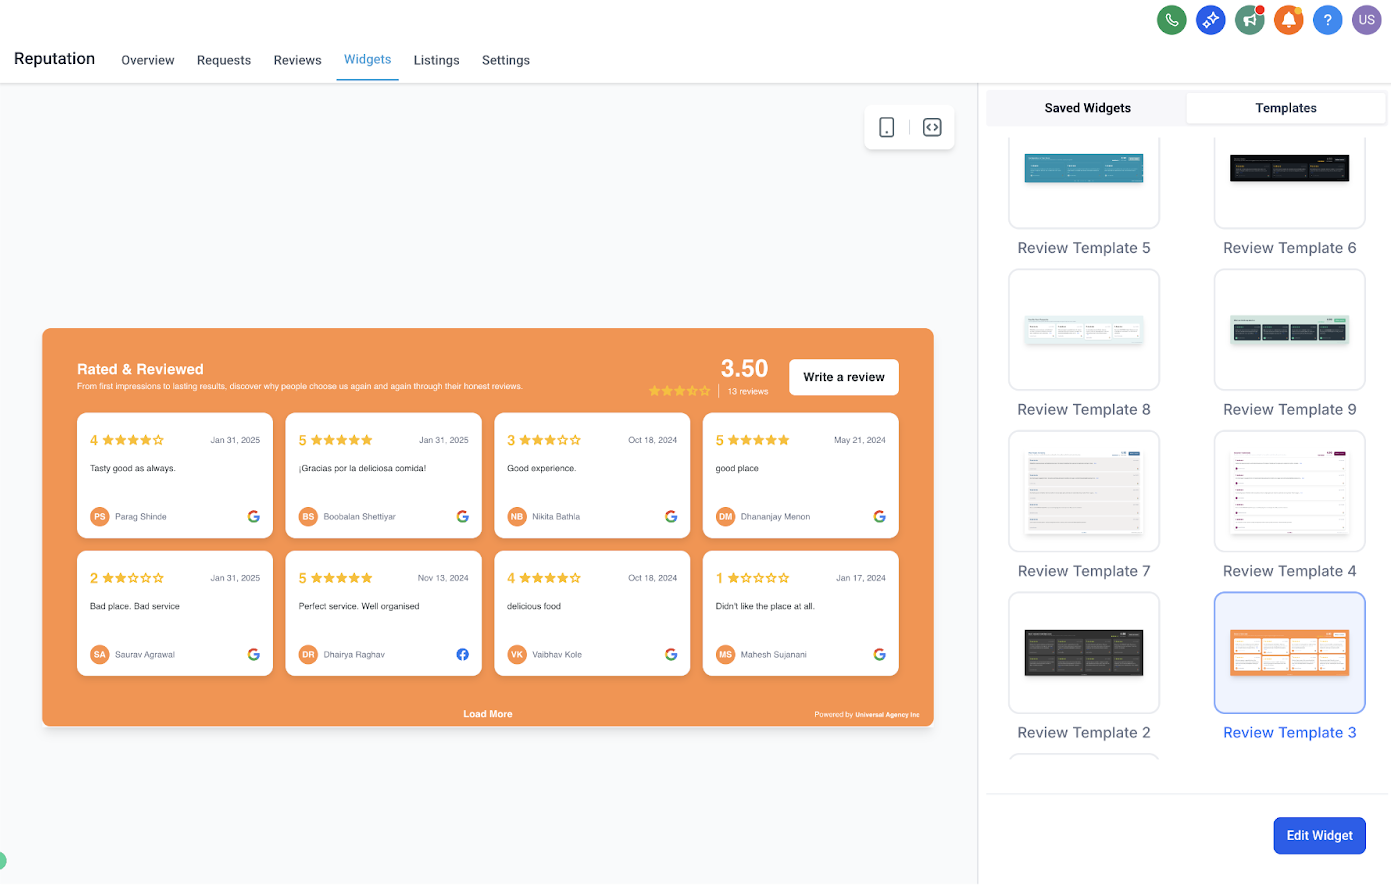Select the Review Template 2 thumbnail
Viewport: 1391px width, 889px height.
[1084, 653]
